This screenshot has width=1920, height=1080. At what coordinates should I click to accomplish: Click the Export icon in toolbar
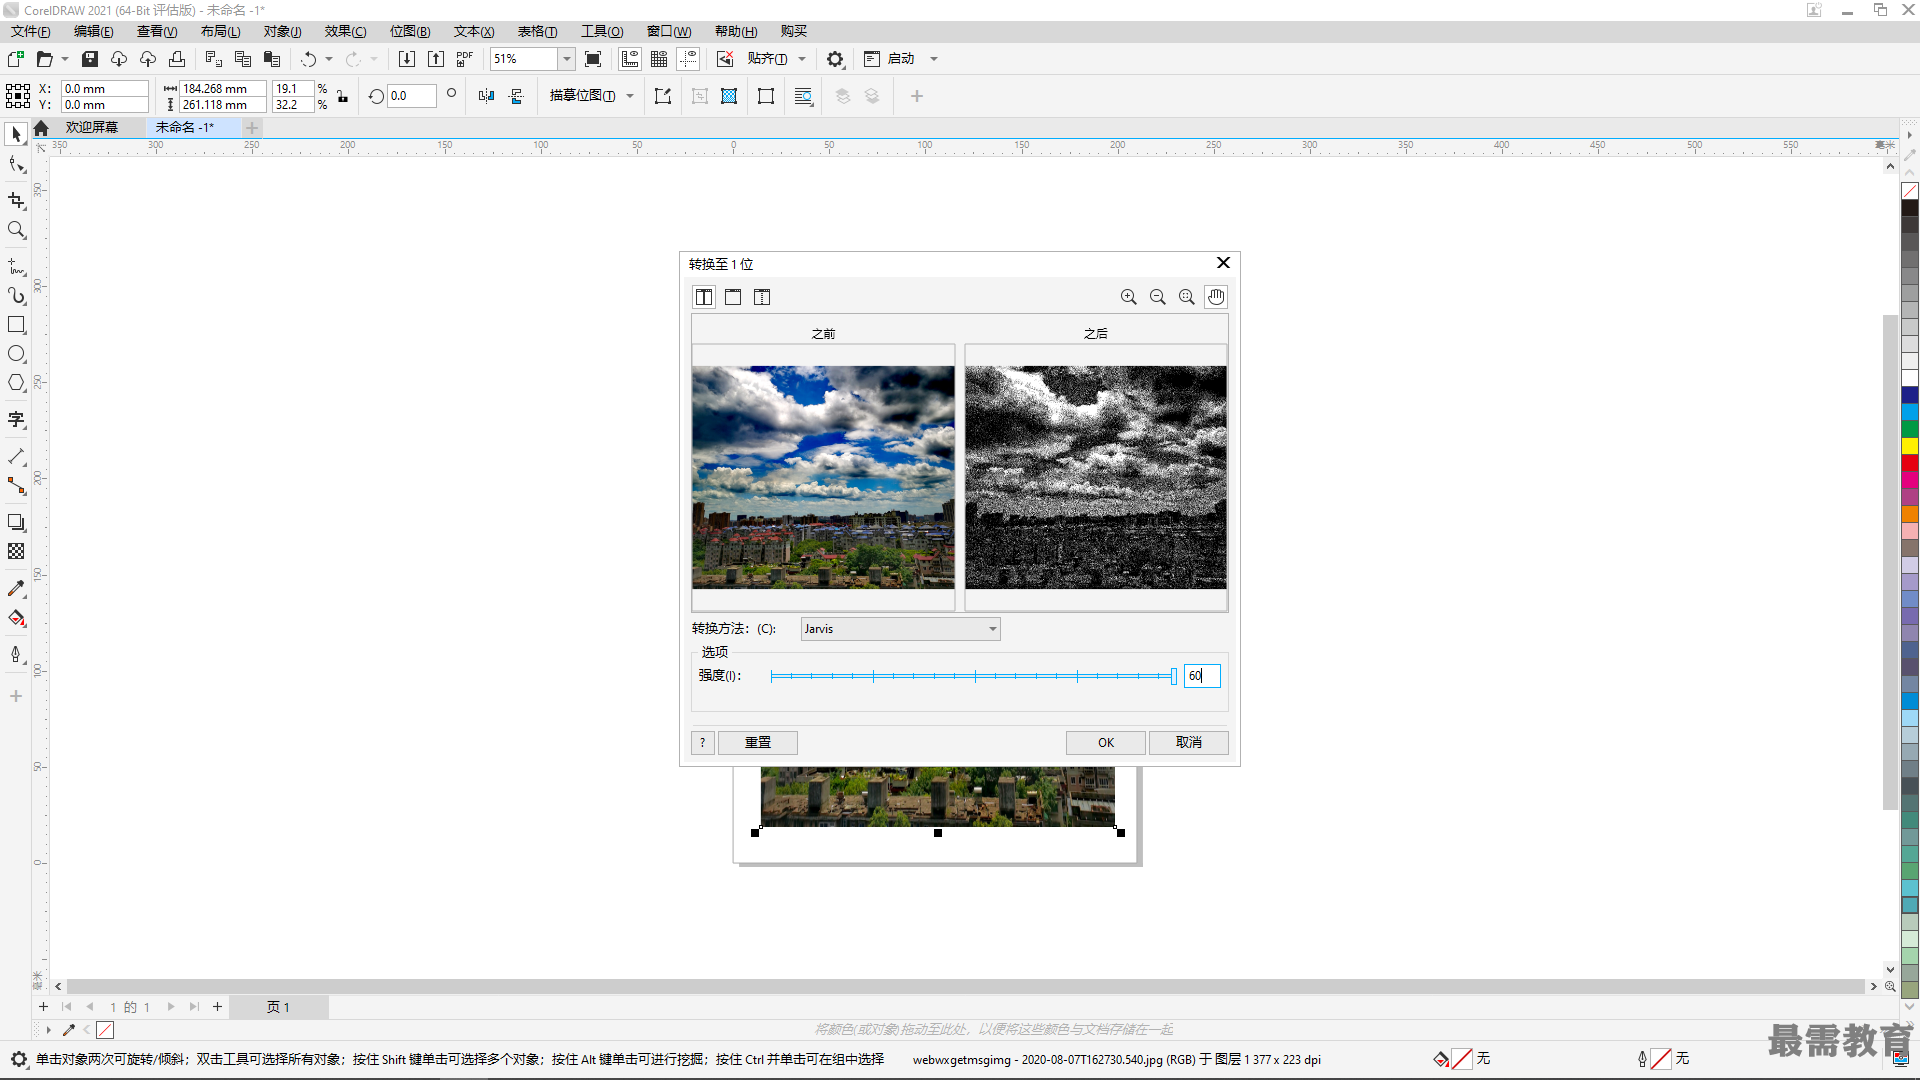coord(436,59)
